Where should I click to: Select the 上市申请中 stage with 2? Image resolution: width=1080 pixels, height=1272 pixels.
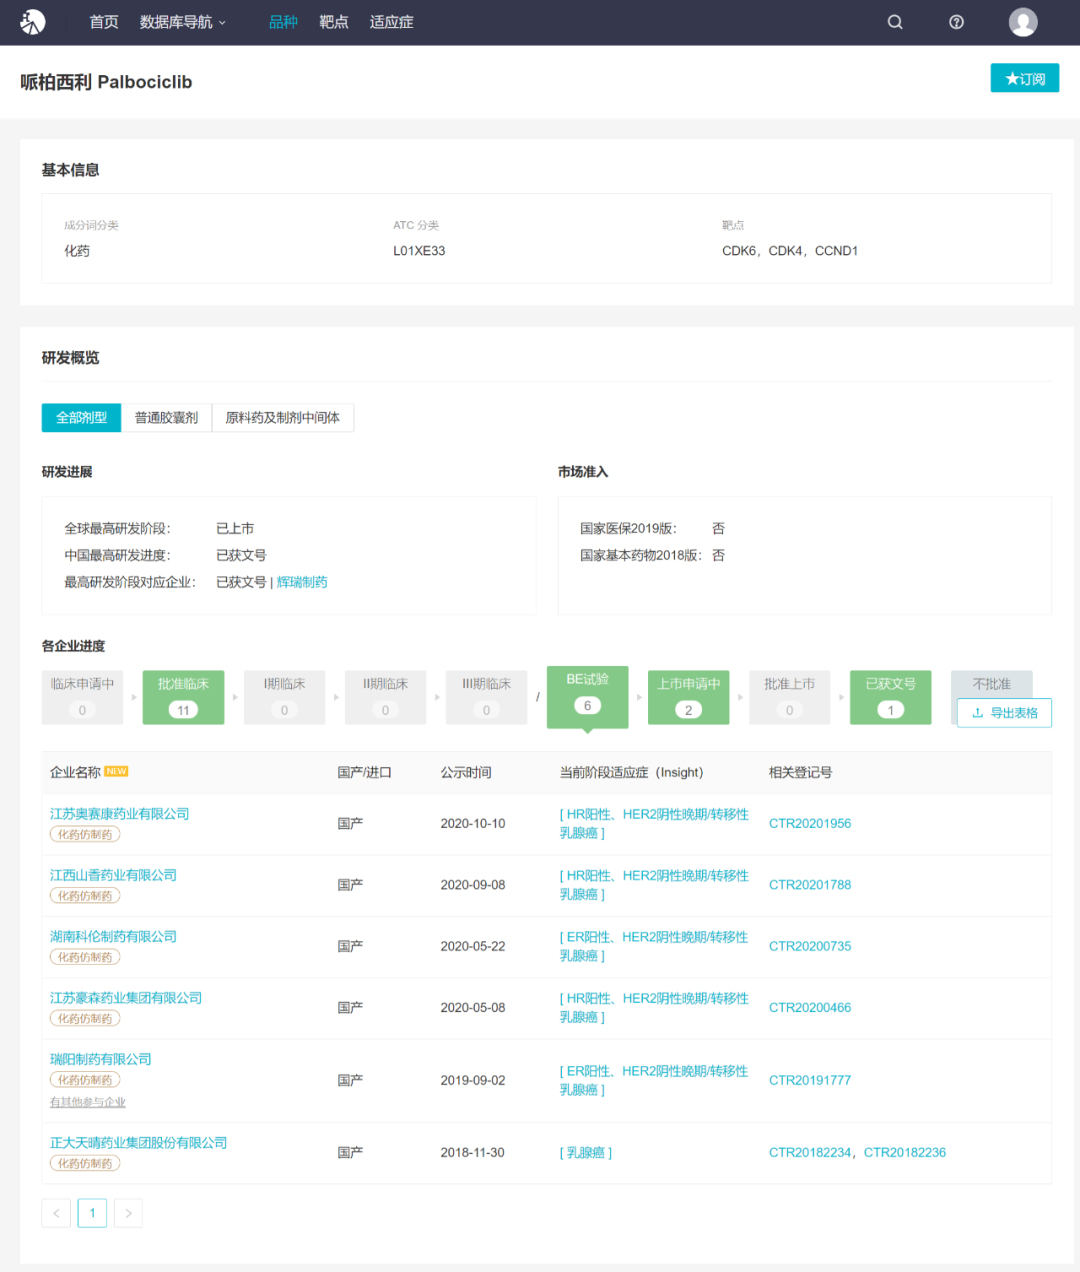pos(689,697)
